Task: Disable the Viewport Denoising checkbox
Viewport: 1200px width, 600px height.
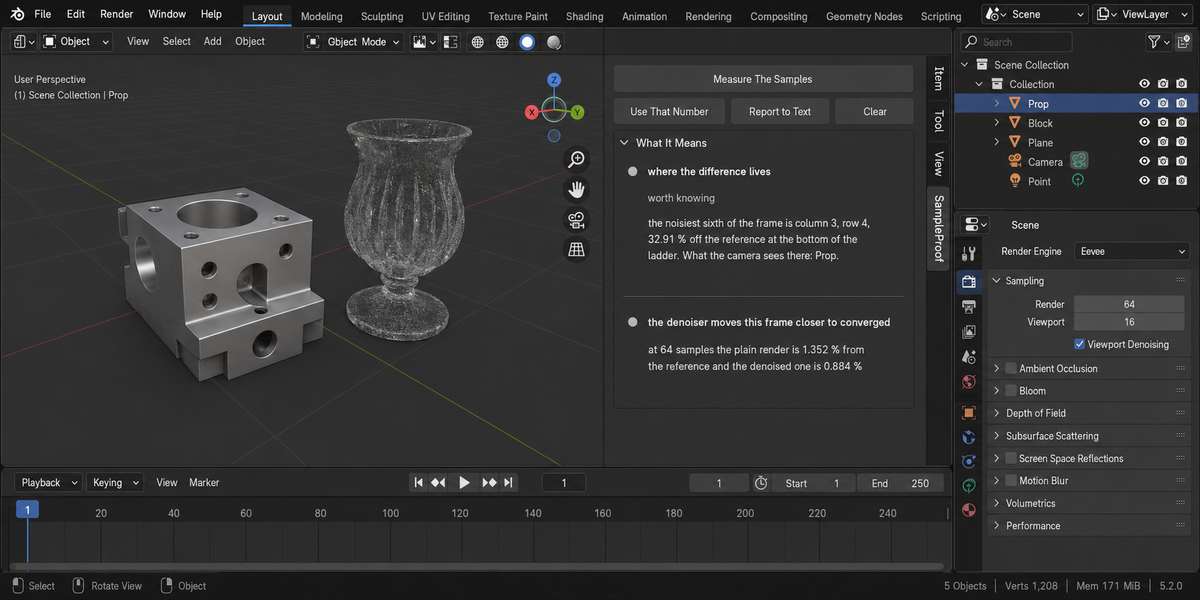Action: coord(1080,344)
